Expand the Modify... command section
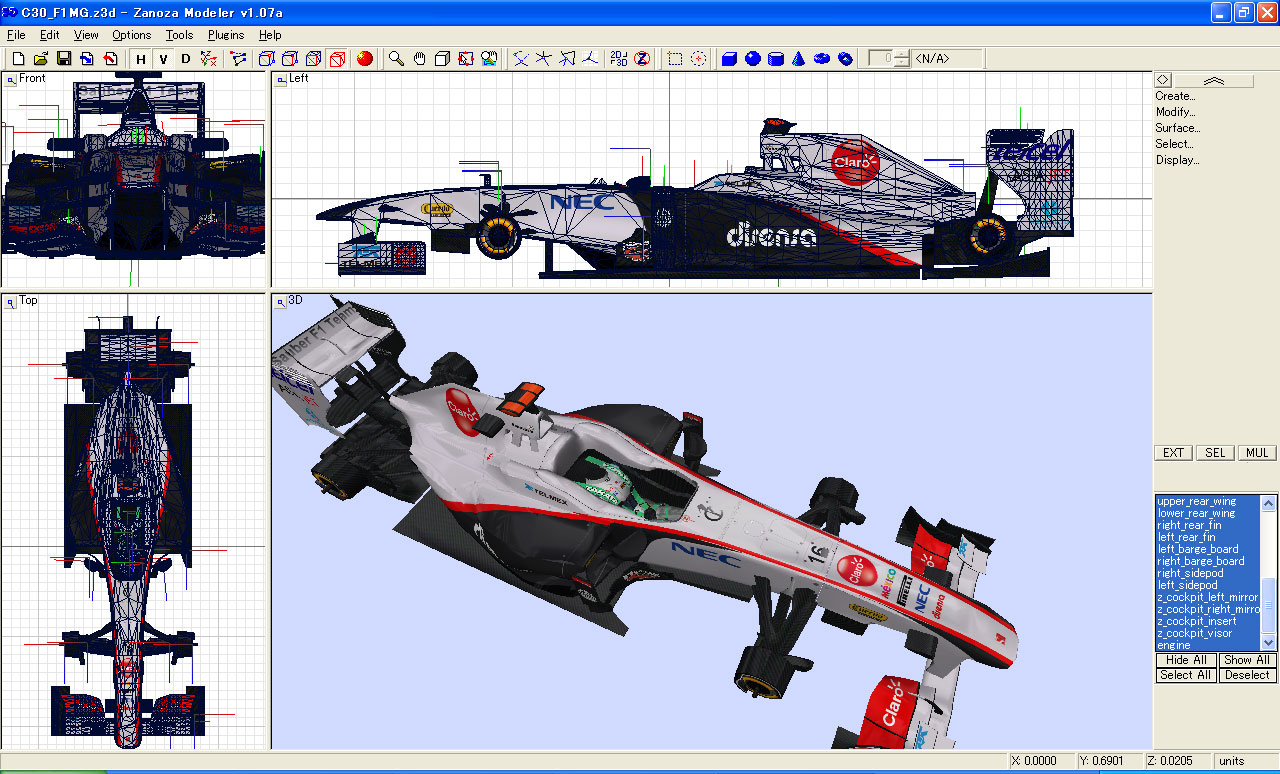 [x=1175, y=112]
